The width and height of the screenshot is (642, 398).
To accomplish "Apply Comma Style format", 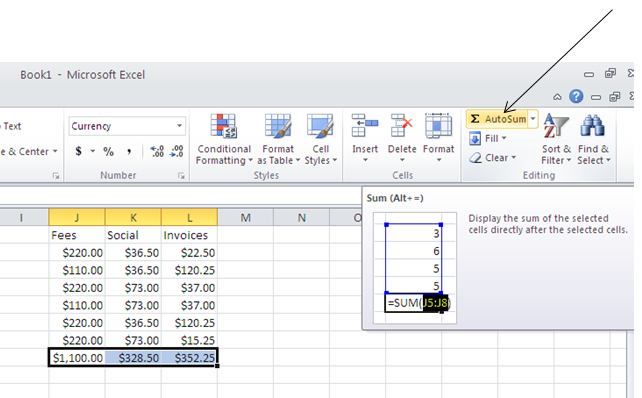I will coord(129,152).
